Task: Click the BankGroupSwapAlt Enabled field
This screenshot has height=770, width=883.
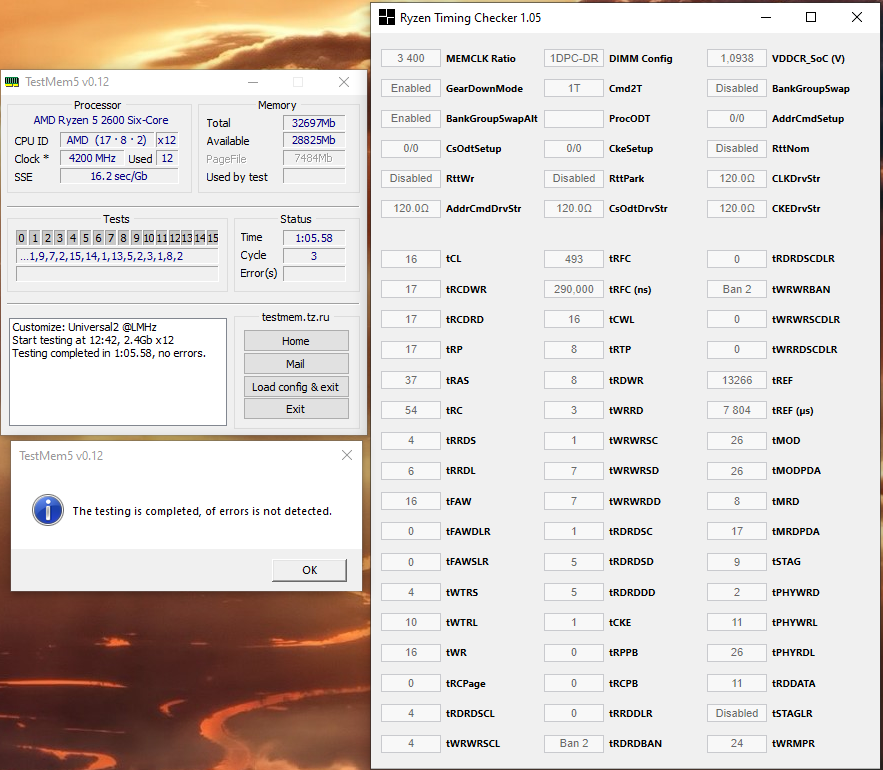Action: pyautogui.click(x=411, y=118)
